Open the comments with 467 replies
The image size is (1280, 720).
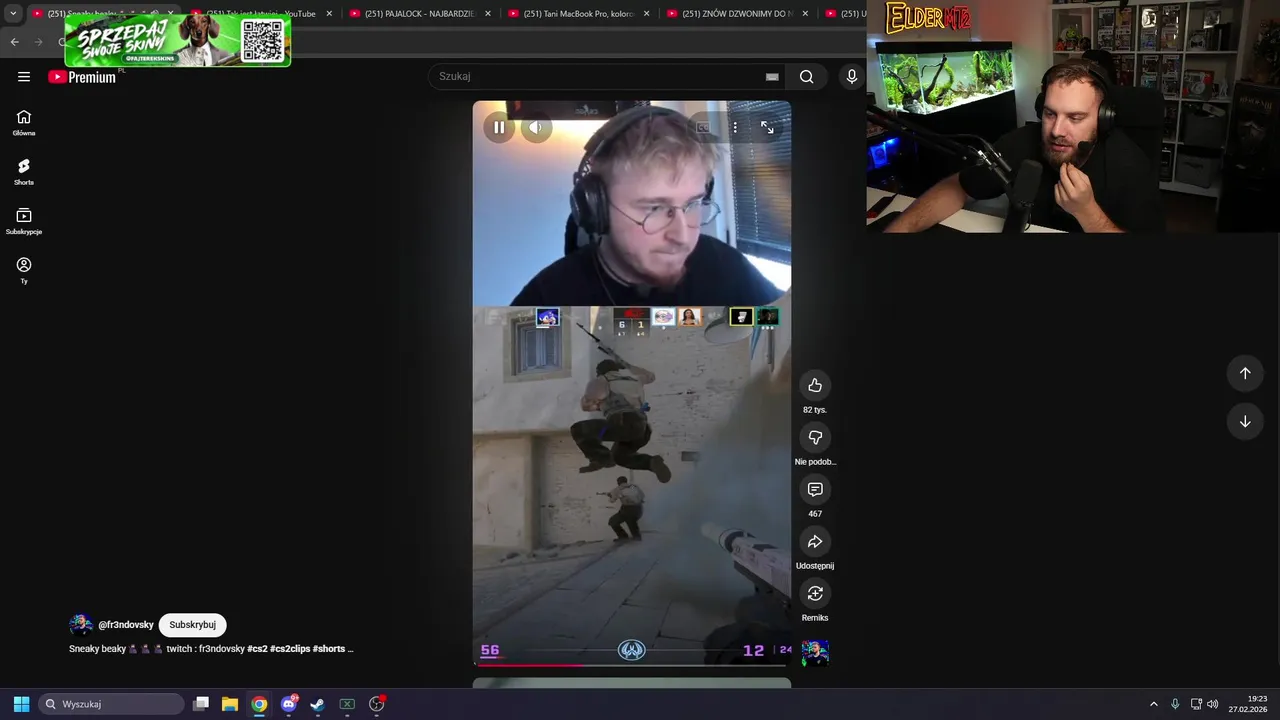pyautogui.click(x=815, y=490)
